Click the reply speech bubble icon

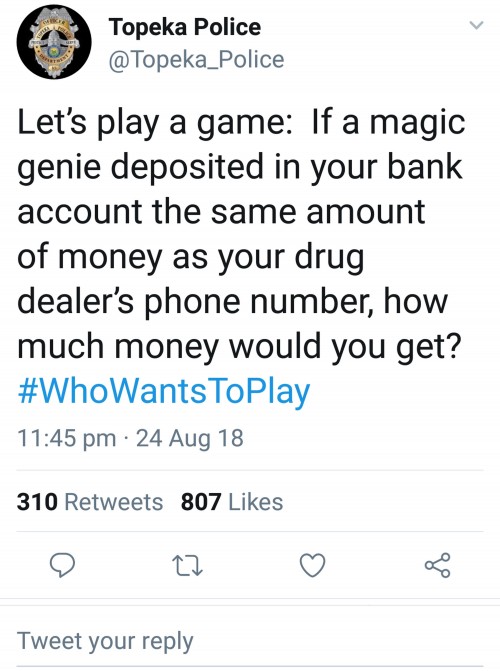pos(63,565)
